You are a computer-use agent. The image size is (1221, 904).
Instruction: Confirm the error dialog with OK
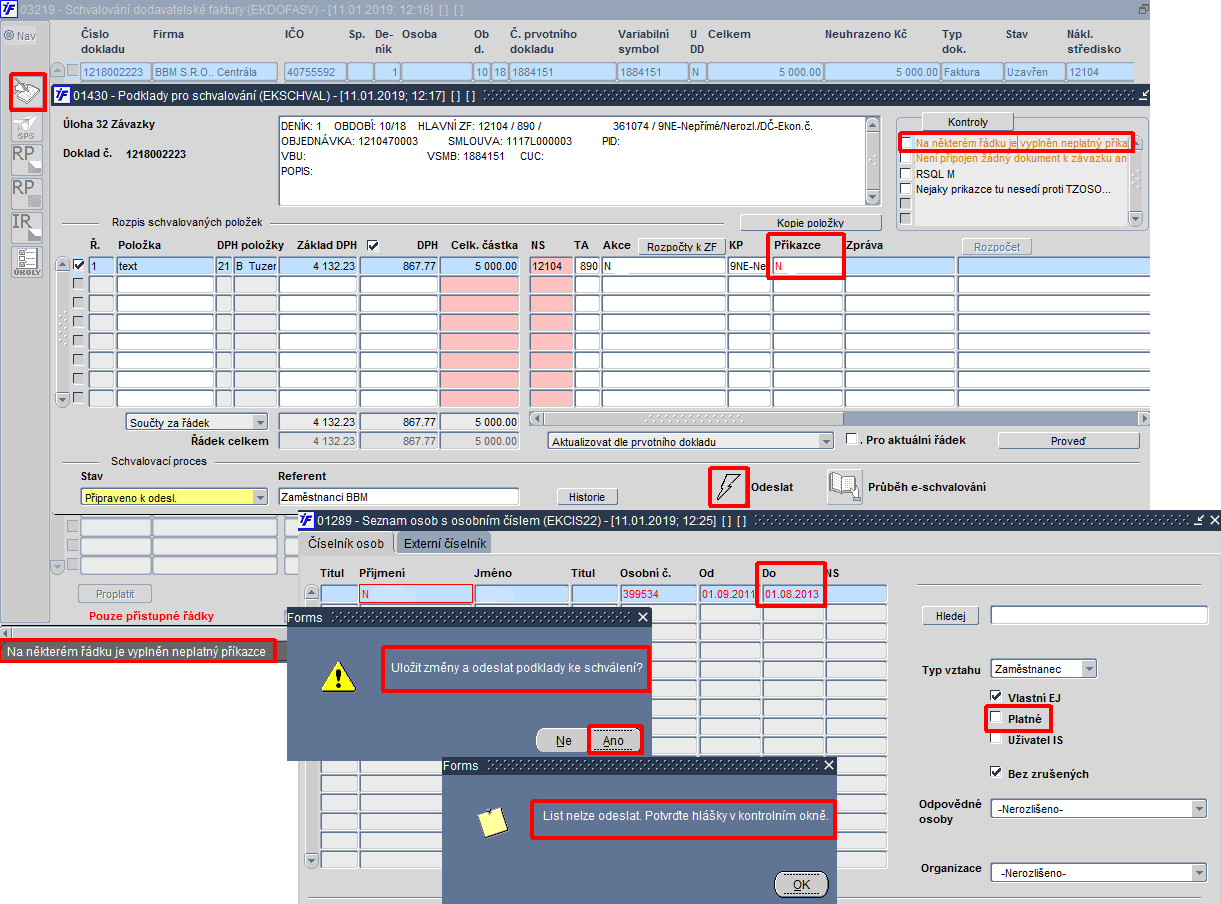click(802, 884)
